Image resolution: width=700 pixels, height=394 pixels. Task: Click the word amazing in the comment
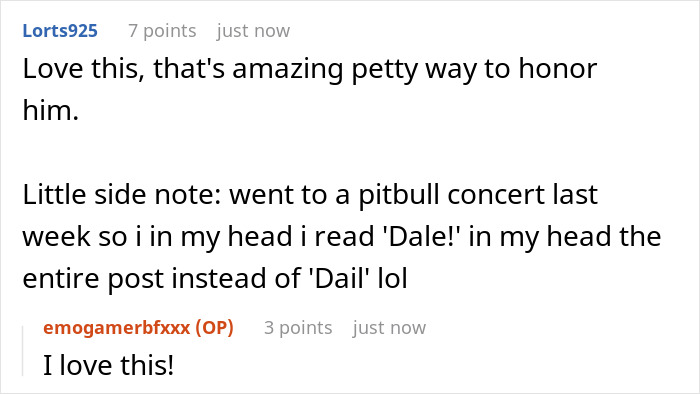288,69
